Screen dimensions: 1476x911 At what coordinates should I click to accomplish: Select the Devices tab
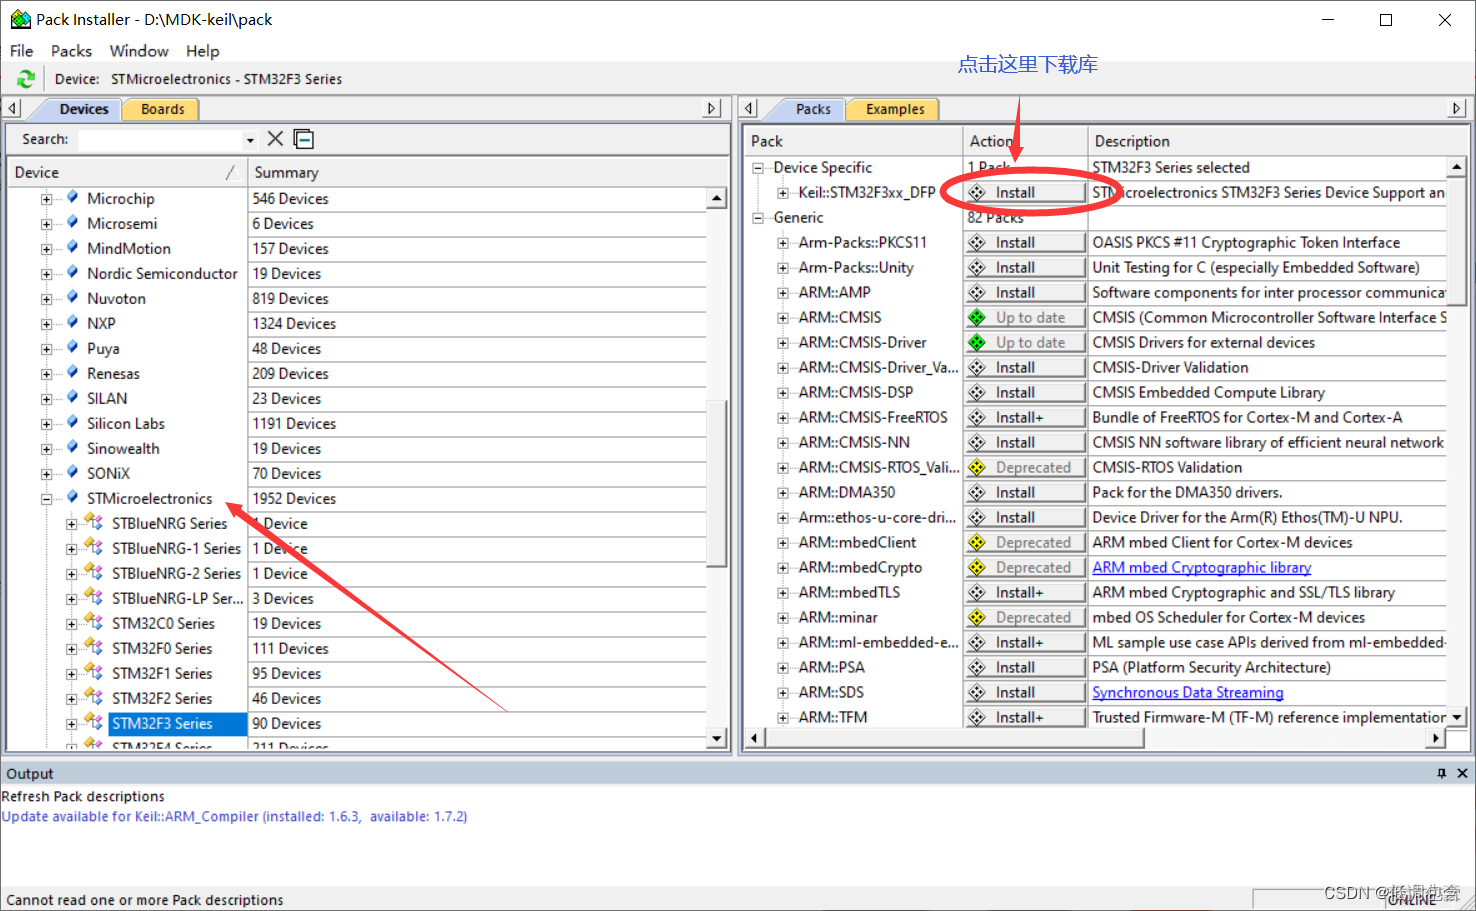[x=83, y=109]
